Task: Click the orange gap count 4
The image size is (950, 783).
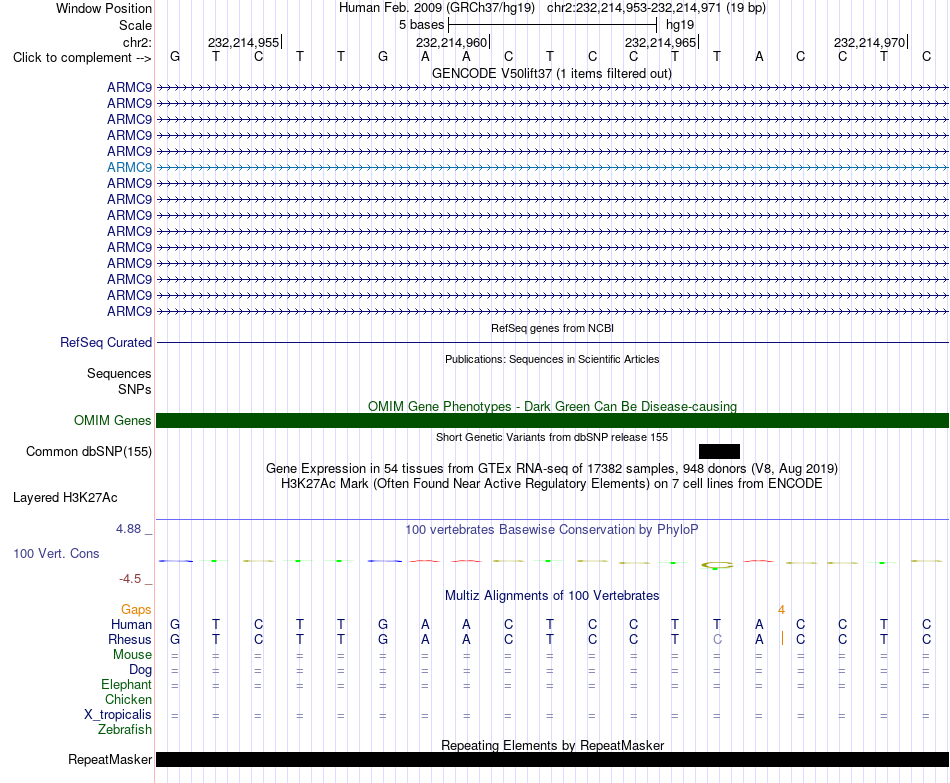Action: pyautogui.click(x=782, y=610)
